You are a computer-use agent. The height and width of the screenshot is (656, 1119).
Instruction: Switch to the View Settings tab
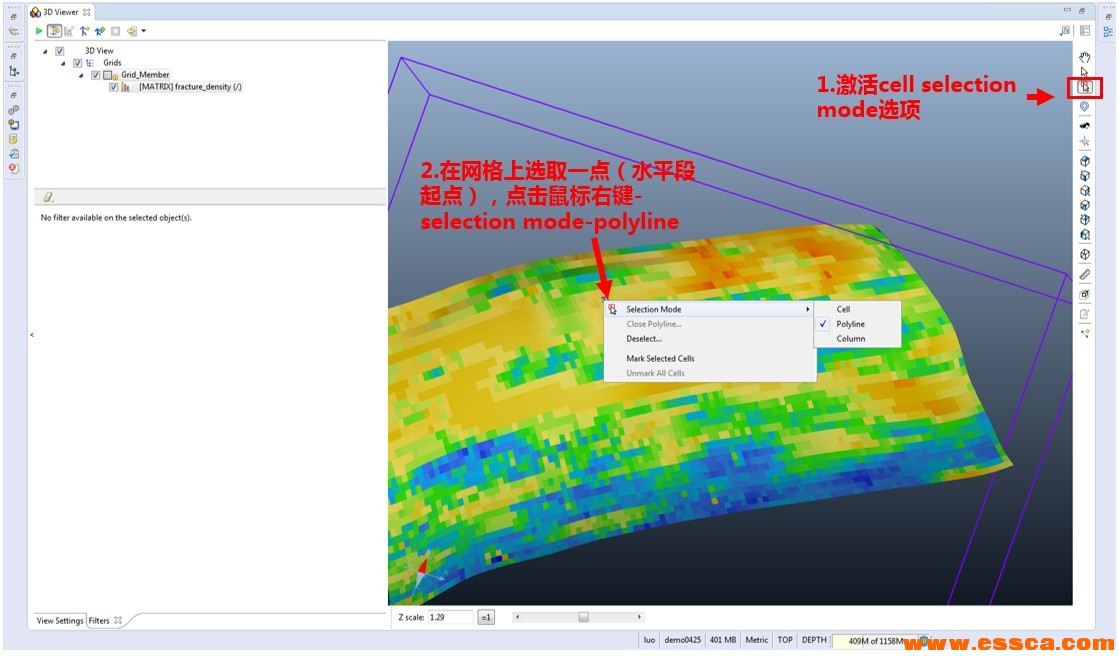[x=60, y=621]
